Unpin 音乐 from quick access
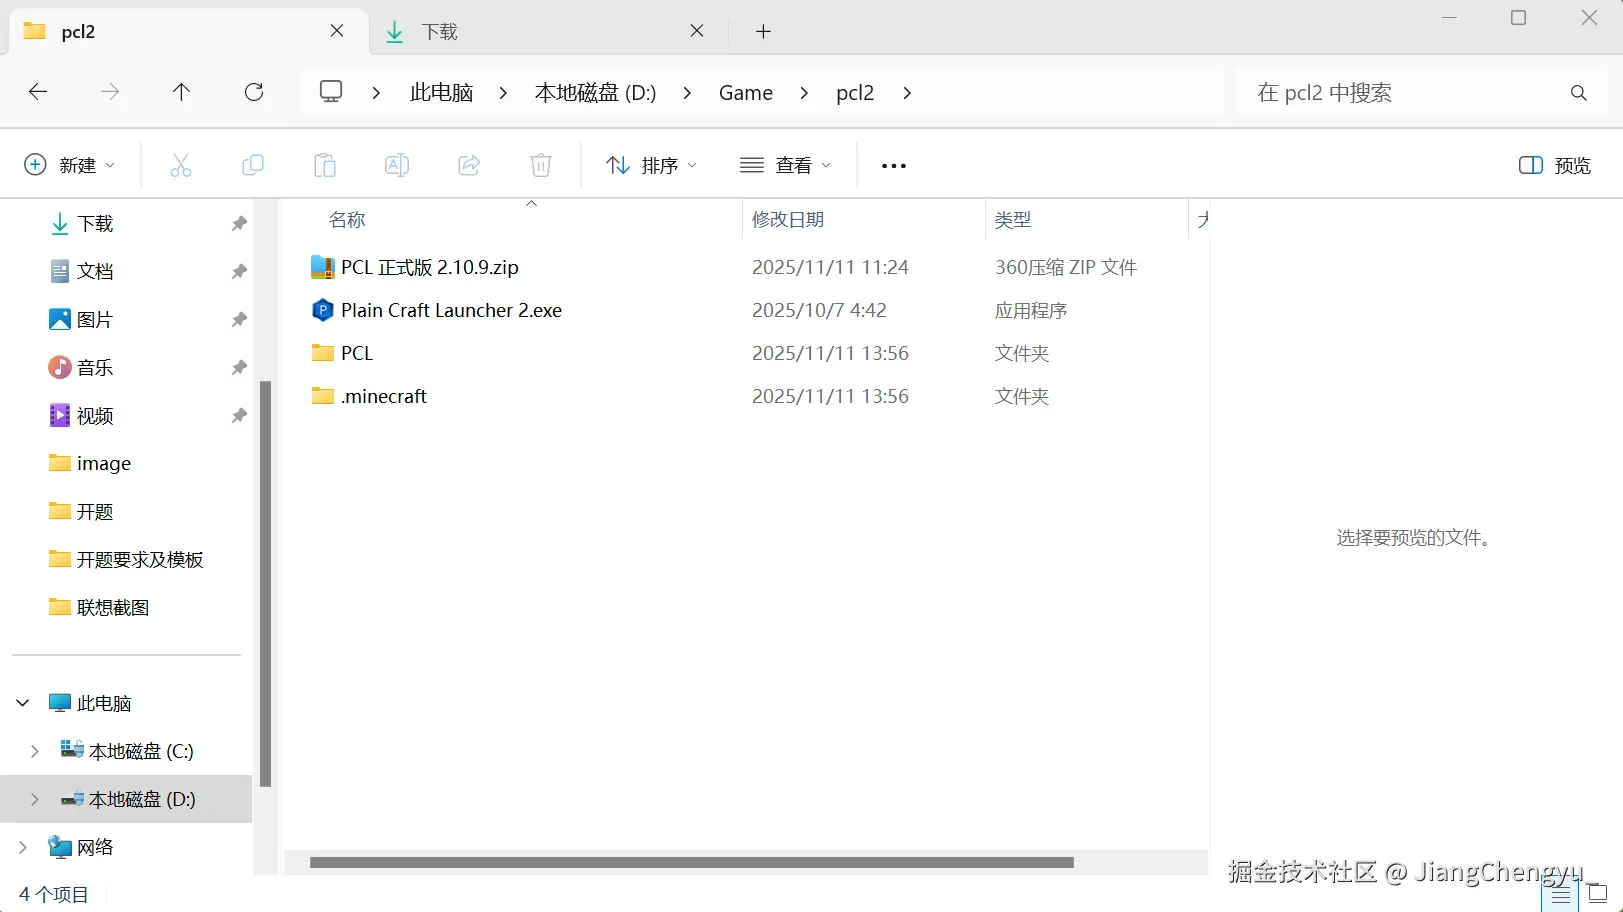 click(239, 367)
